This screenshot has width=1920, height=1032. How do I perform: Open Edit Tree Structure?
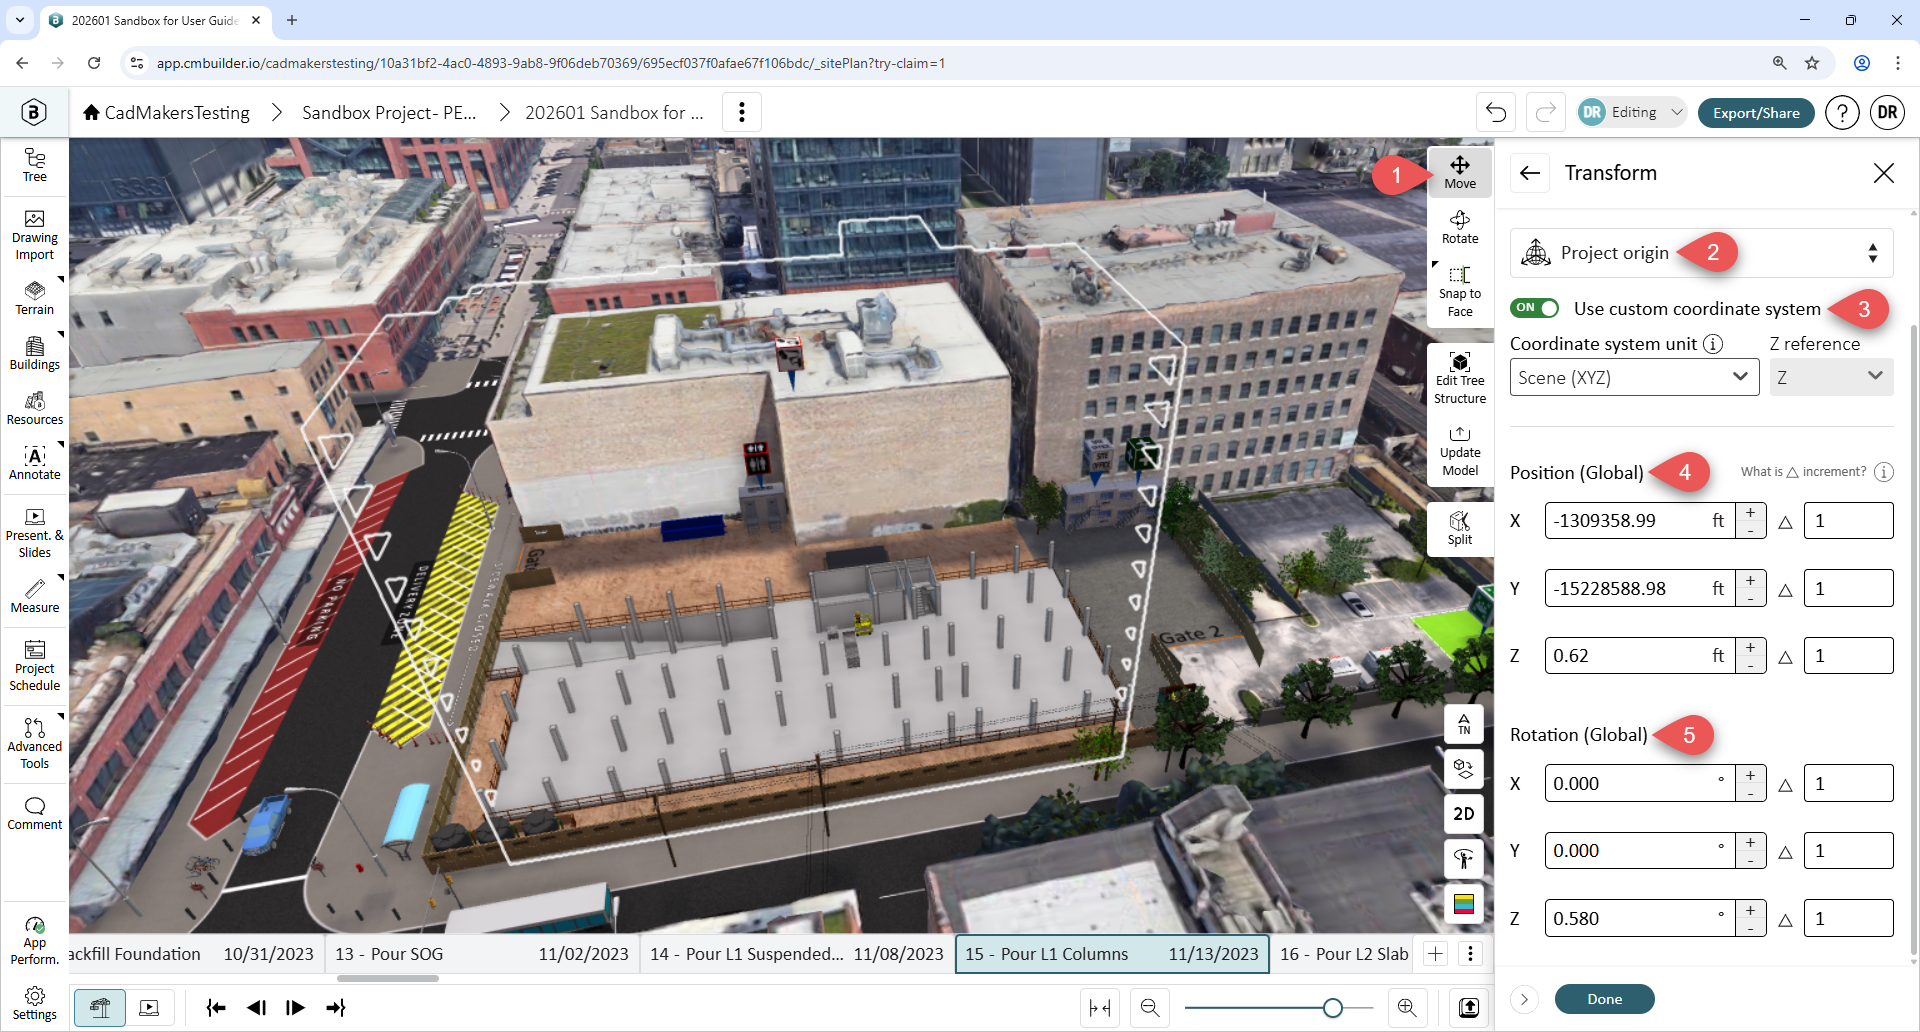(x=1460, y=378)
